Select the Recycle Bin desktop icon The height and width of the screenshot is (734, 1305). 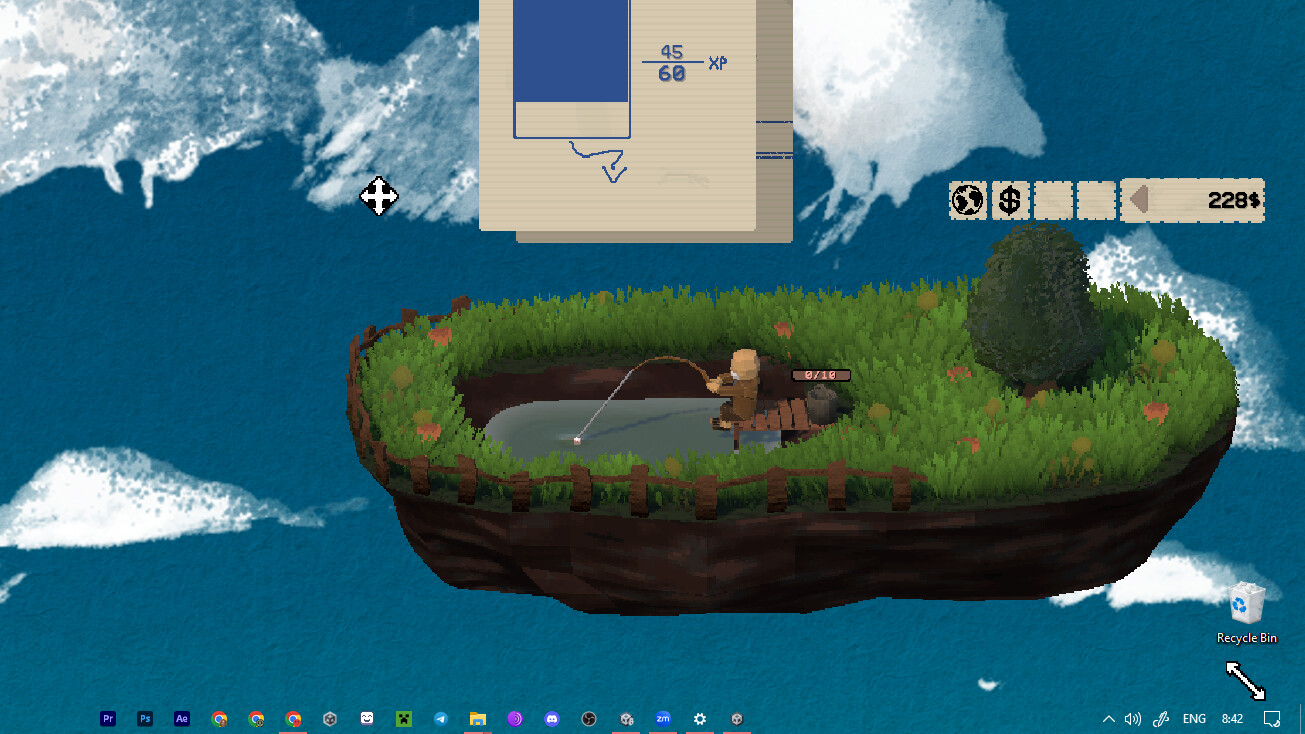1247,613
